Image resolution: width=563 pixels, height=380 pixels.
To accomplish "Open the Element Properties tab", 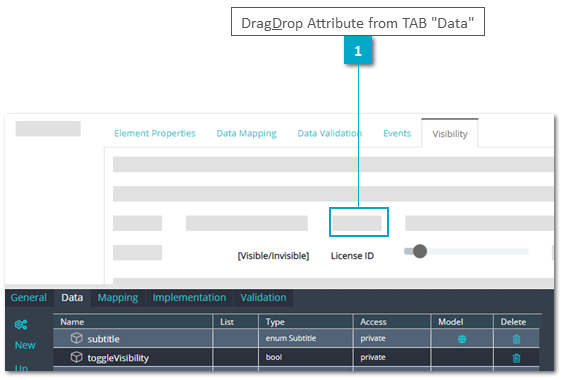I will coord(155,133).
